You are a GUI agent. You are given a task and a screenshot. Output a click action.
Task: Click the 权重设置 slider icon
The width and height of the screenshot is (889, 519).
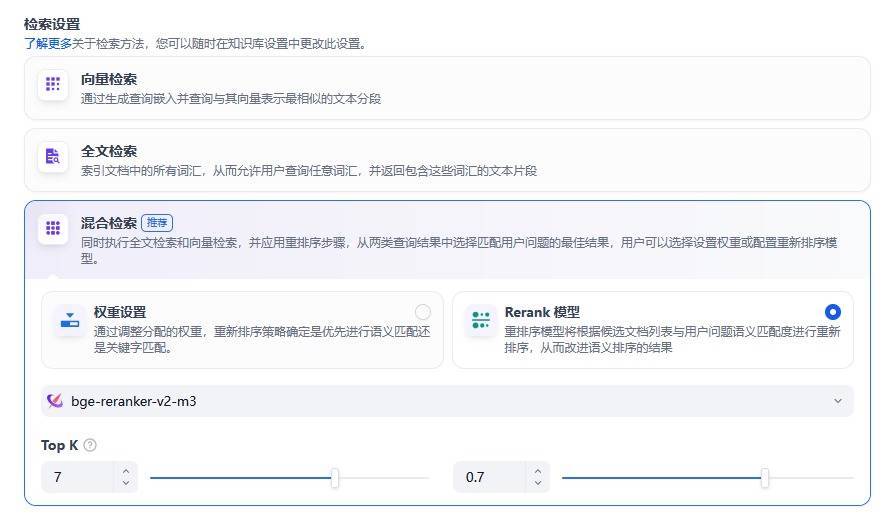coord(70,320)
